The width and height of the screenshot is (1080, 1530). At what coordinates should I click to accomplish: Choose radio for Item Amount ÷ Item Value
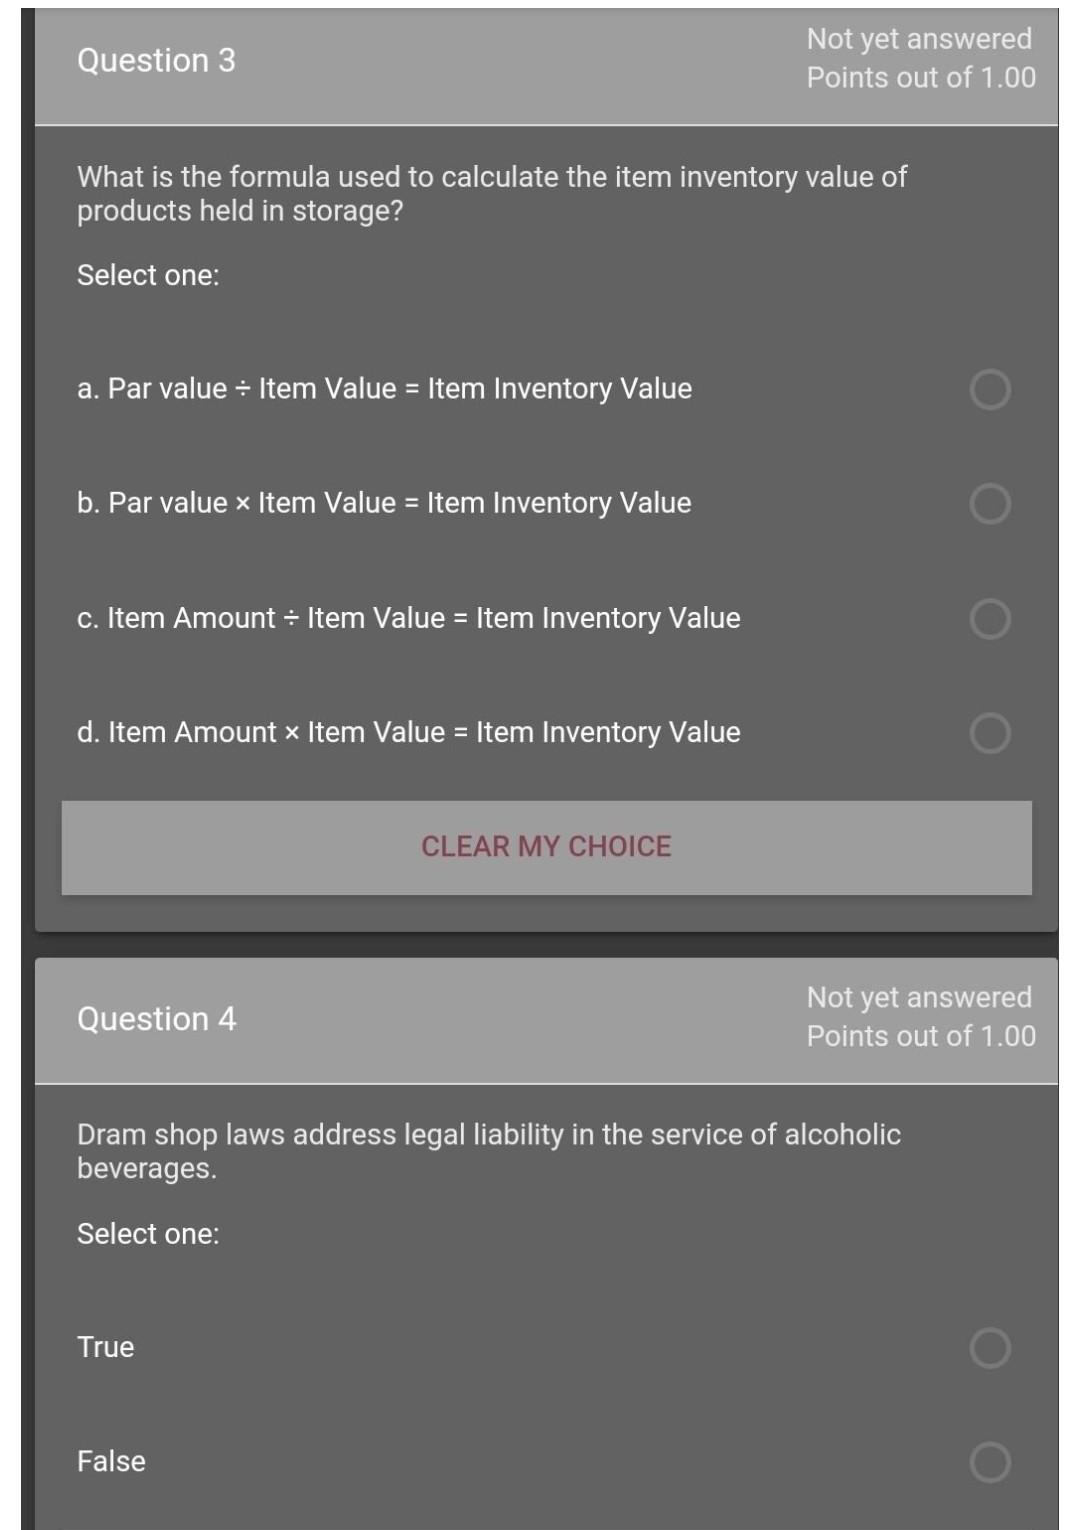point(990,619)
